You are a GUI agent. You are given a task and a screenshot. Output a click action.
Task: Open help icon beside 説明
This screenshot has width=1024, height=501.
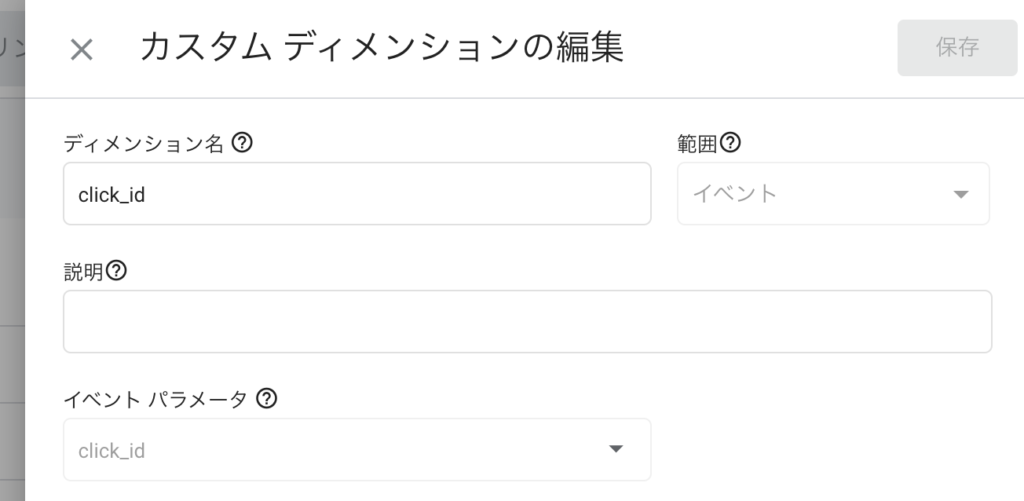pos(116,270)
